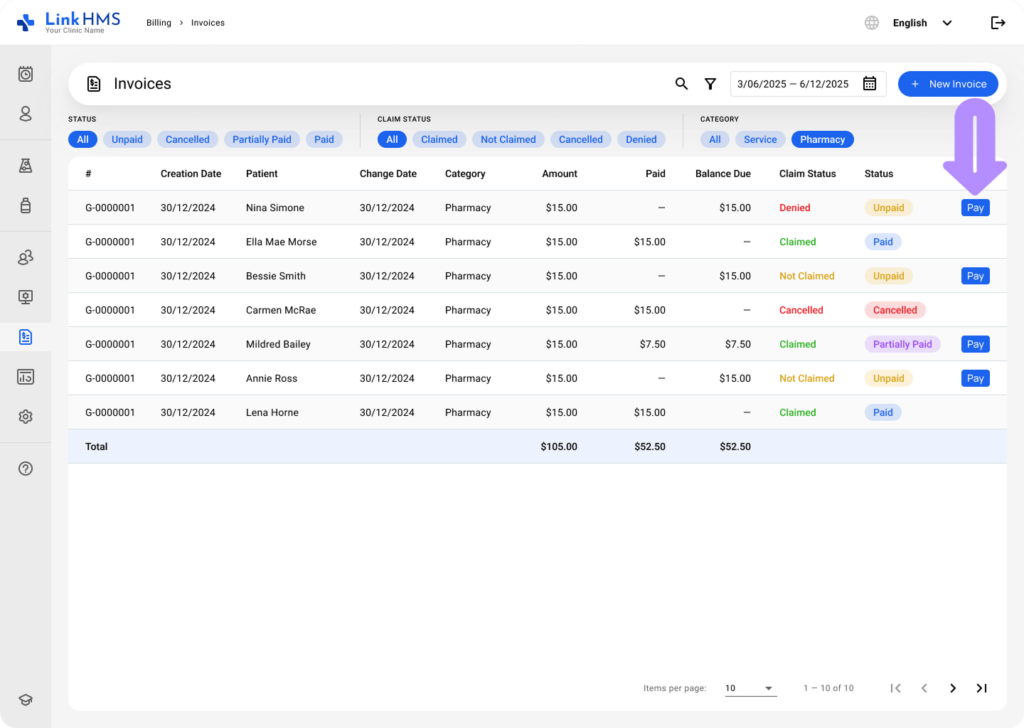Select the Partially Paid status filter chip
The width and height of the screenshot is (1024, 728).
point(262,139)
